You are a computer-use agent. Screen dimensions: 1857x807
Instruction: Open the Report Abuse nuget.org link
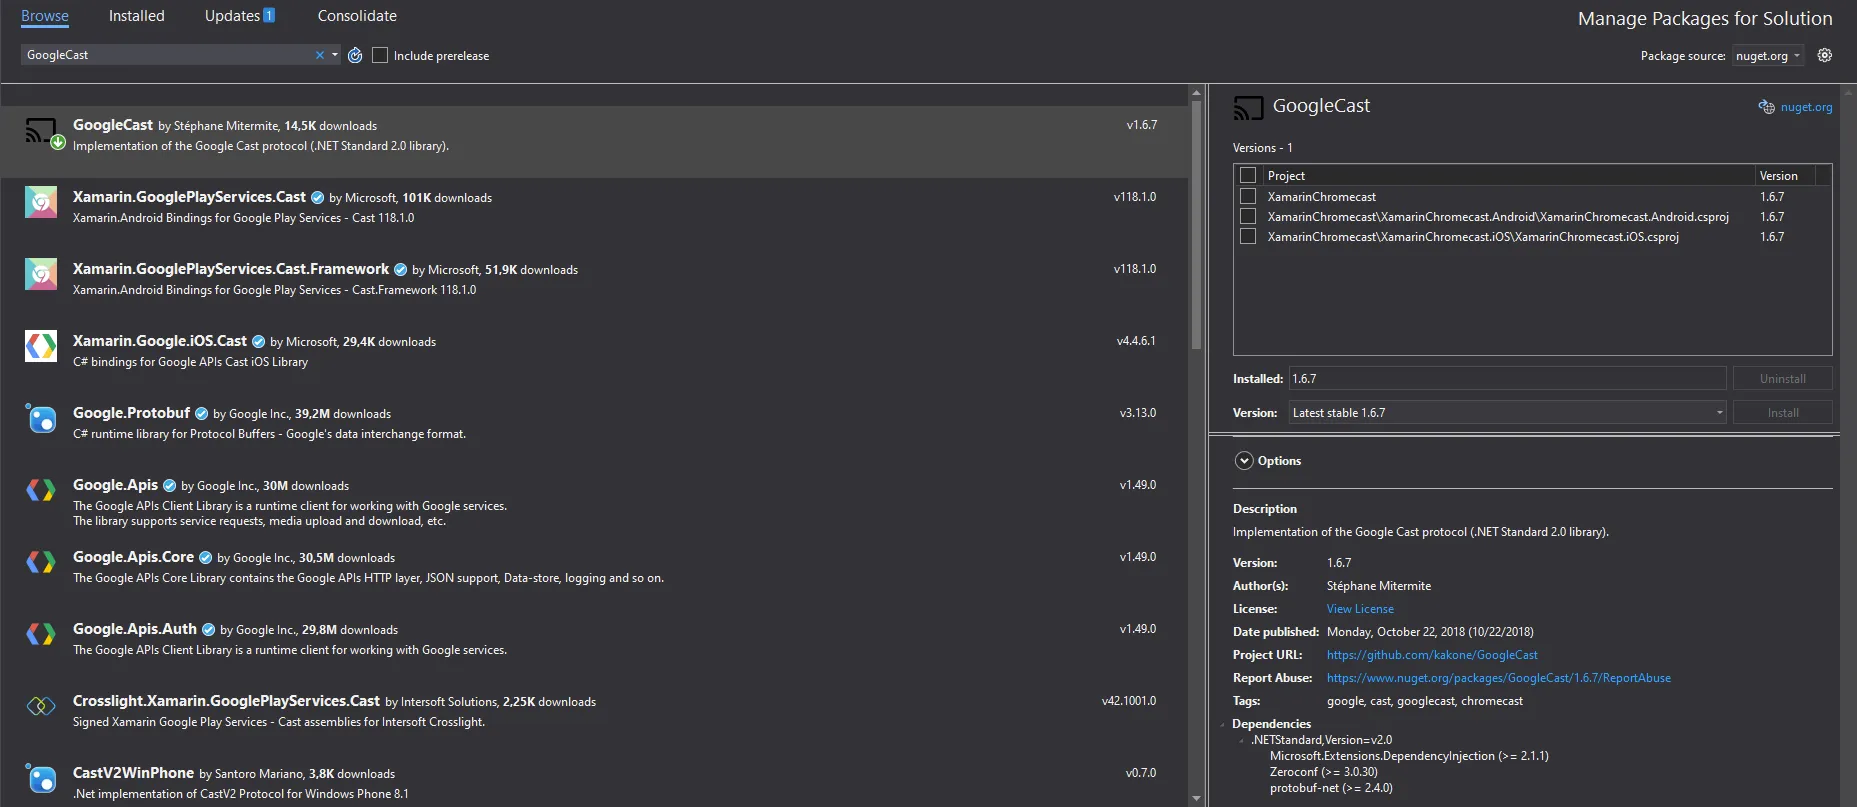click(x=1499, y=678)
